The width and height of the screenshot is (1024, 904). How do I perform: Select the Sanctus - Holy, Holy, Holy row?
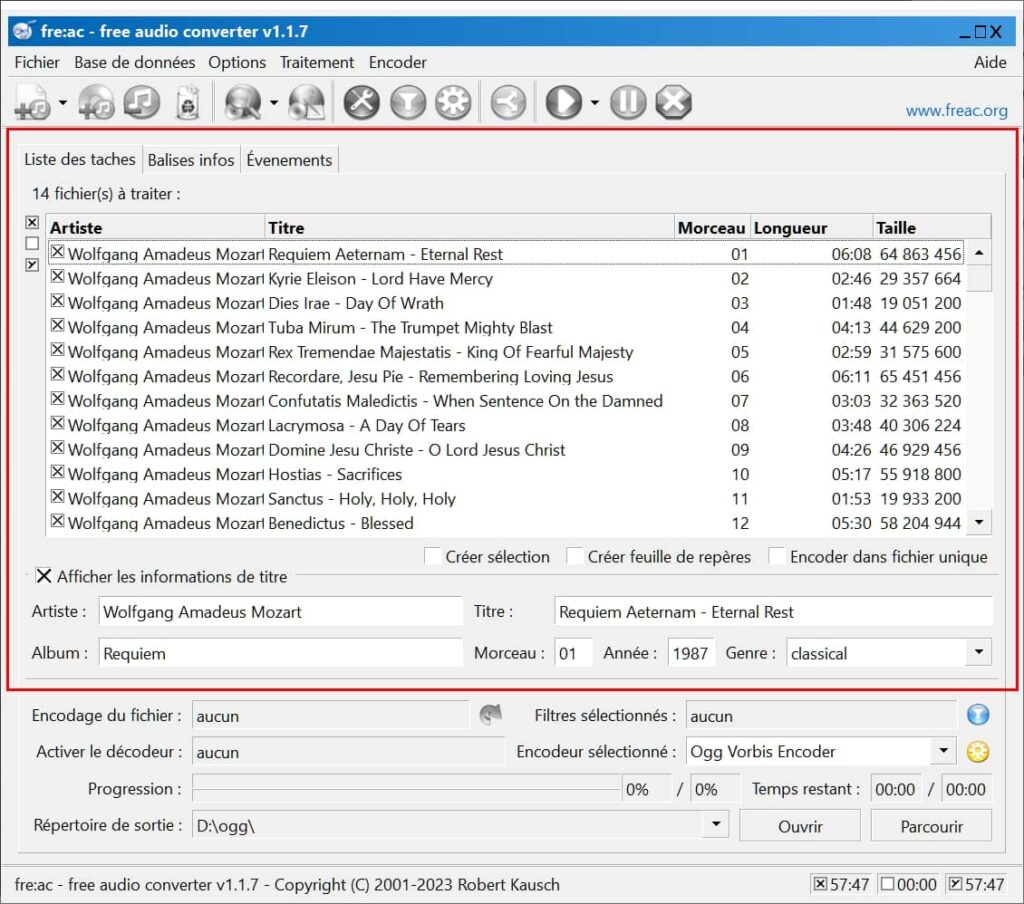coord(505,498)
